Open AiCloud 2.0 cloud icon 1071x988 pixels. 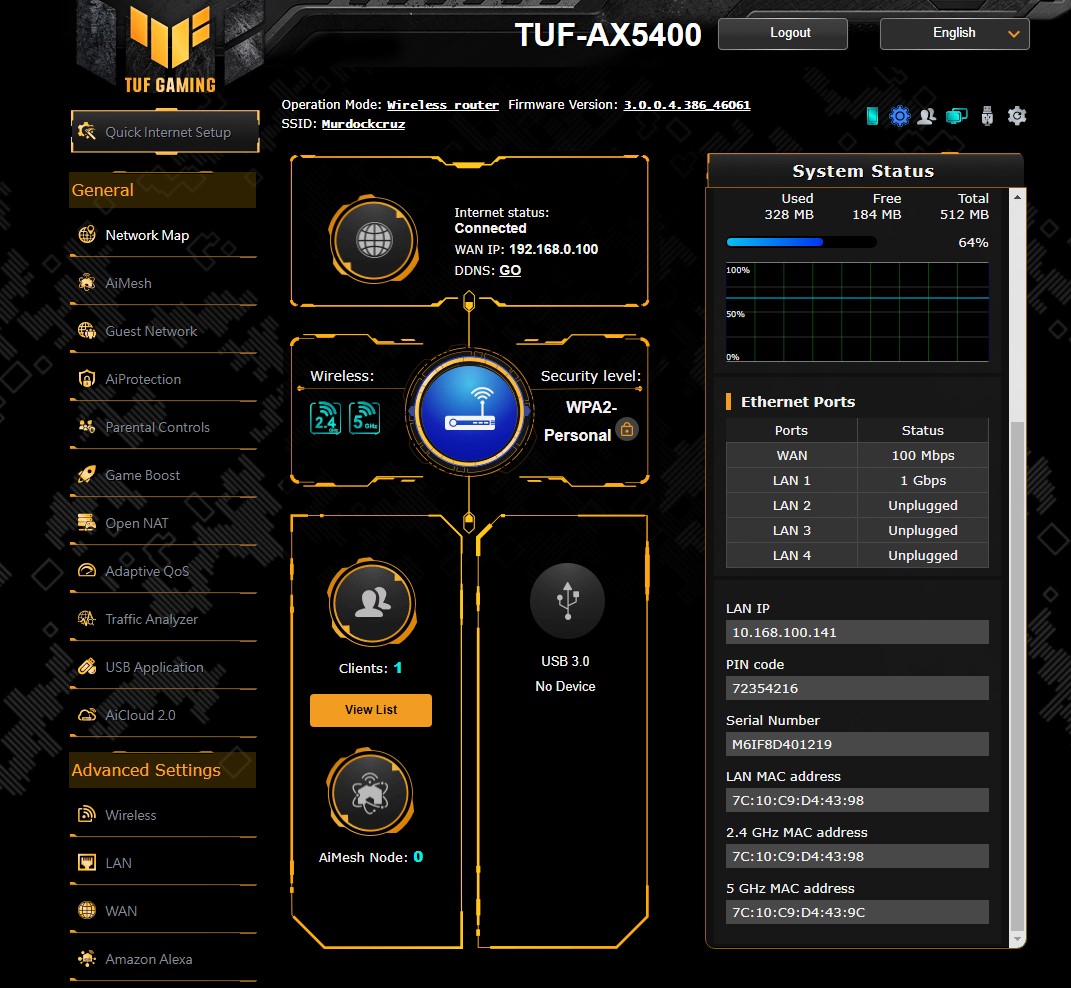coord(87,715)
